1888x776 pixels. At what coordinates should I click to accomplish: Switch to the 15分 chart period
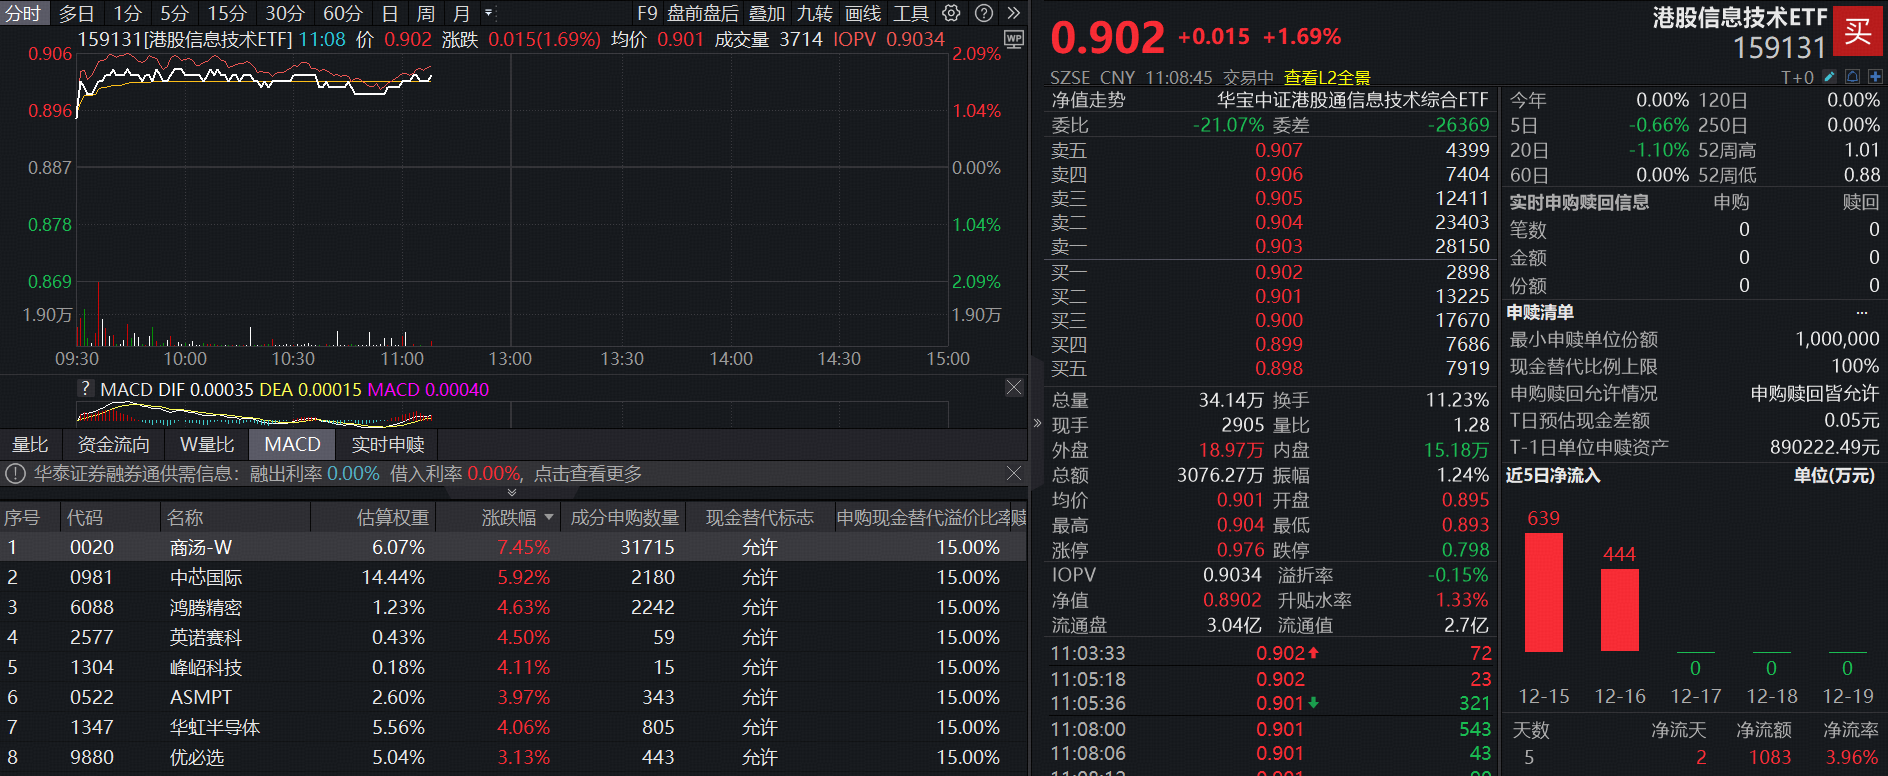pos(227,13)
